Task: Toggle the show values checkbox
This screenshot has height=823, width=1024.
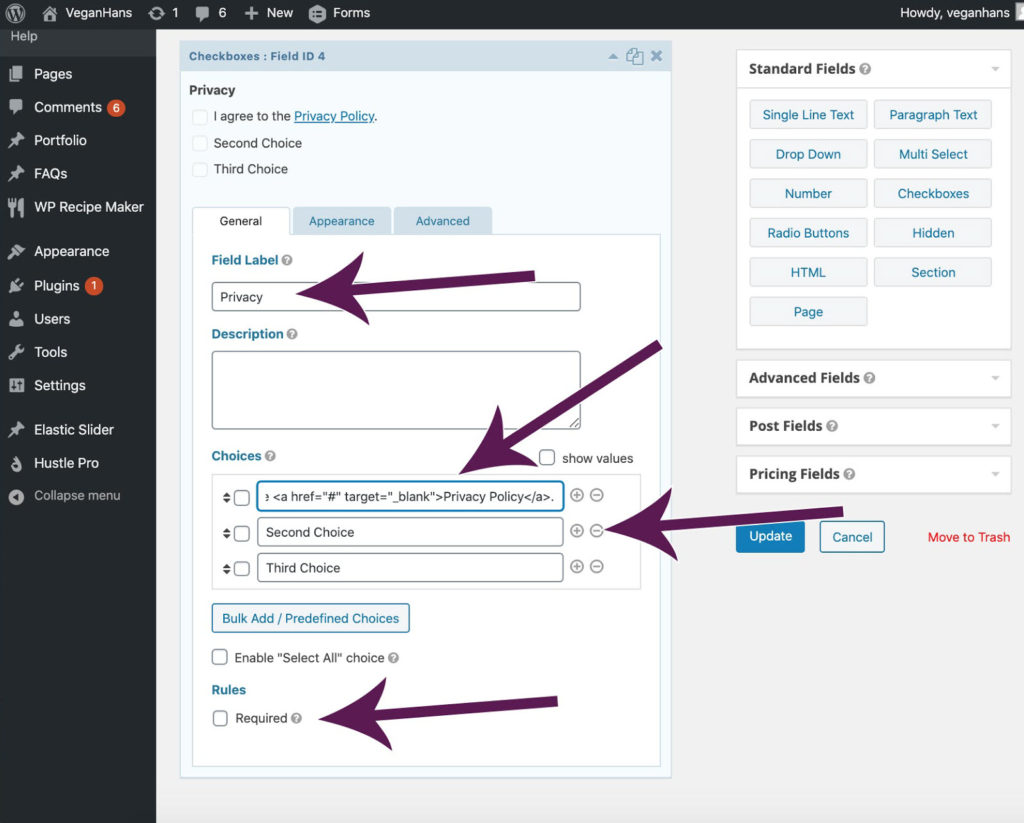Action: [x=547, y=458]
